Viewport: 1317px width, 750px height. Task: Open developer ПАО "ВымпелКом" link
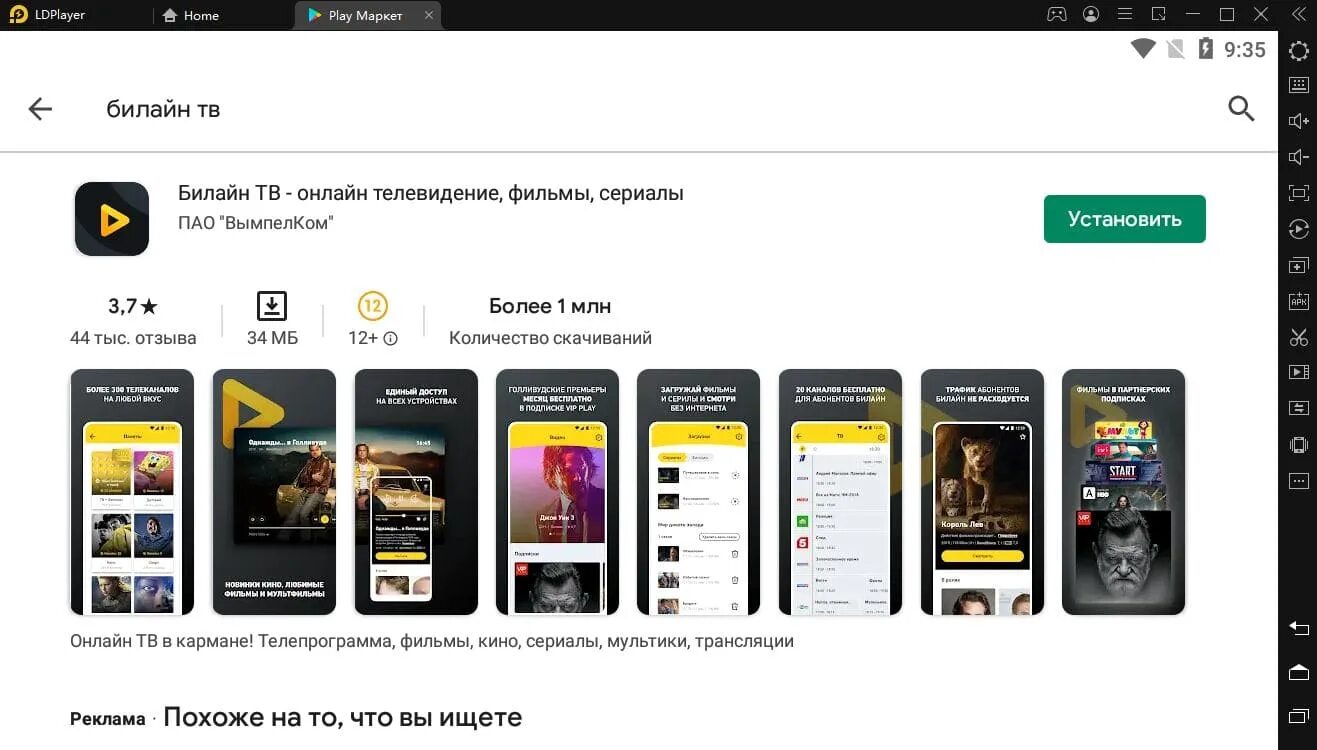point(255,223)
